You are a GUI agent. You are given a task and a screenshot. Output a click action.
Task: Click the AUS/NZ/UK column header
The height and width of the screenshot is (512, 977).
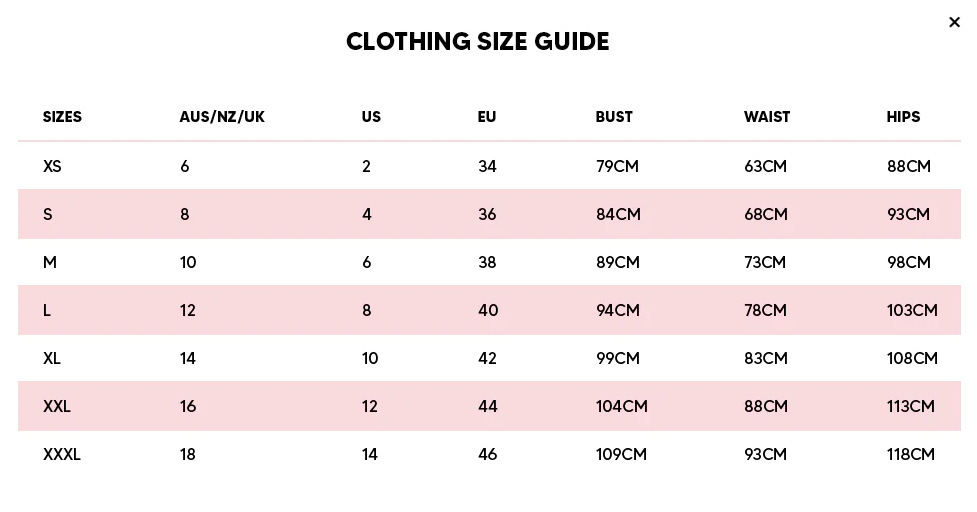[222, 117]
